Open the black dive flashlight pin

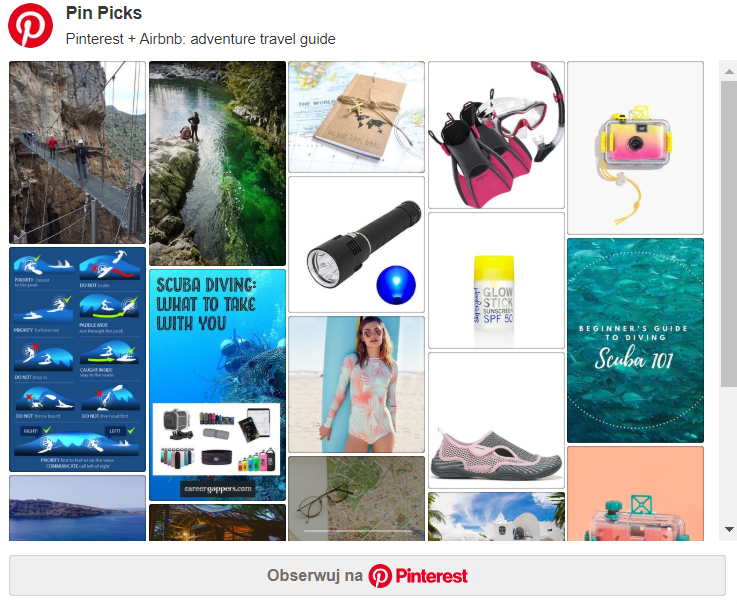click(356, 244)
